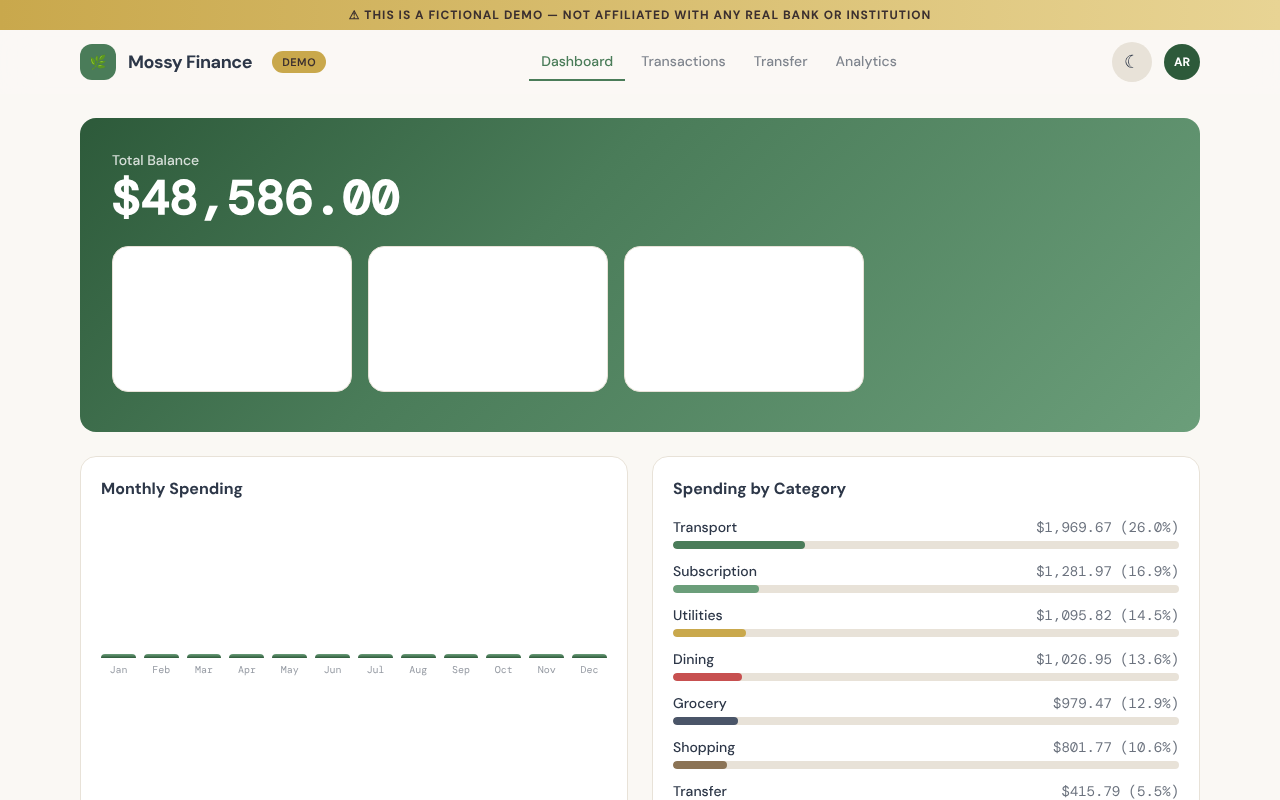
Task: Select the Analytics tab
Action: [866, 62]
